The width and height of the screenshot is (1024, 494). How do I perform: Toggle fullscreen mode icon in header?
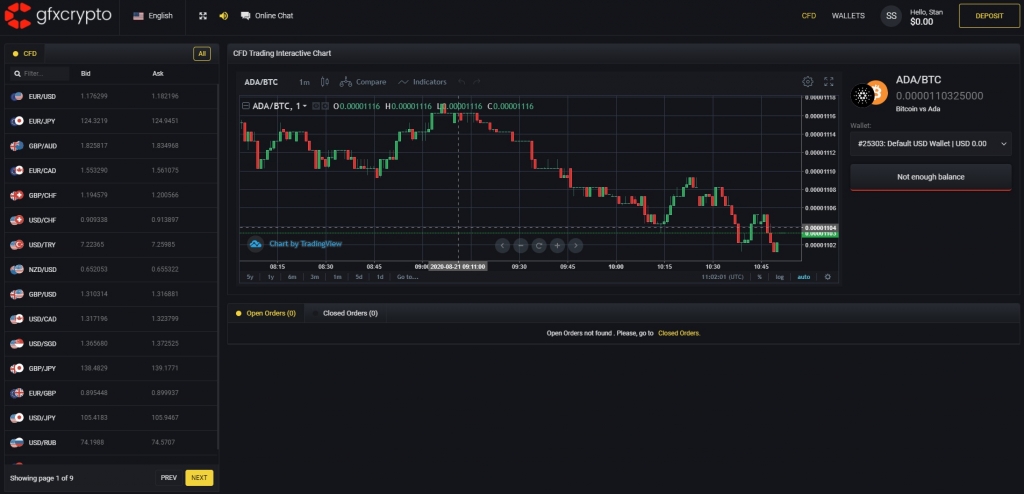tap(203, 16)
